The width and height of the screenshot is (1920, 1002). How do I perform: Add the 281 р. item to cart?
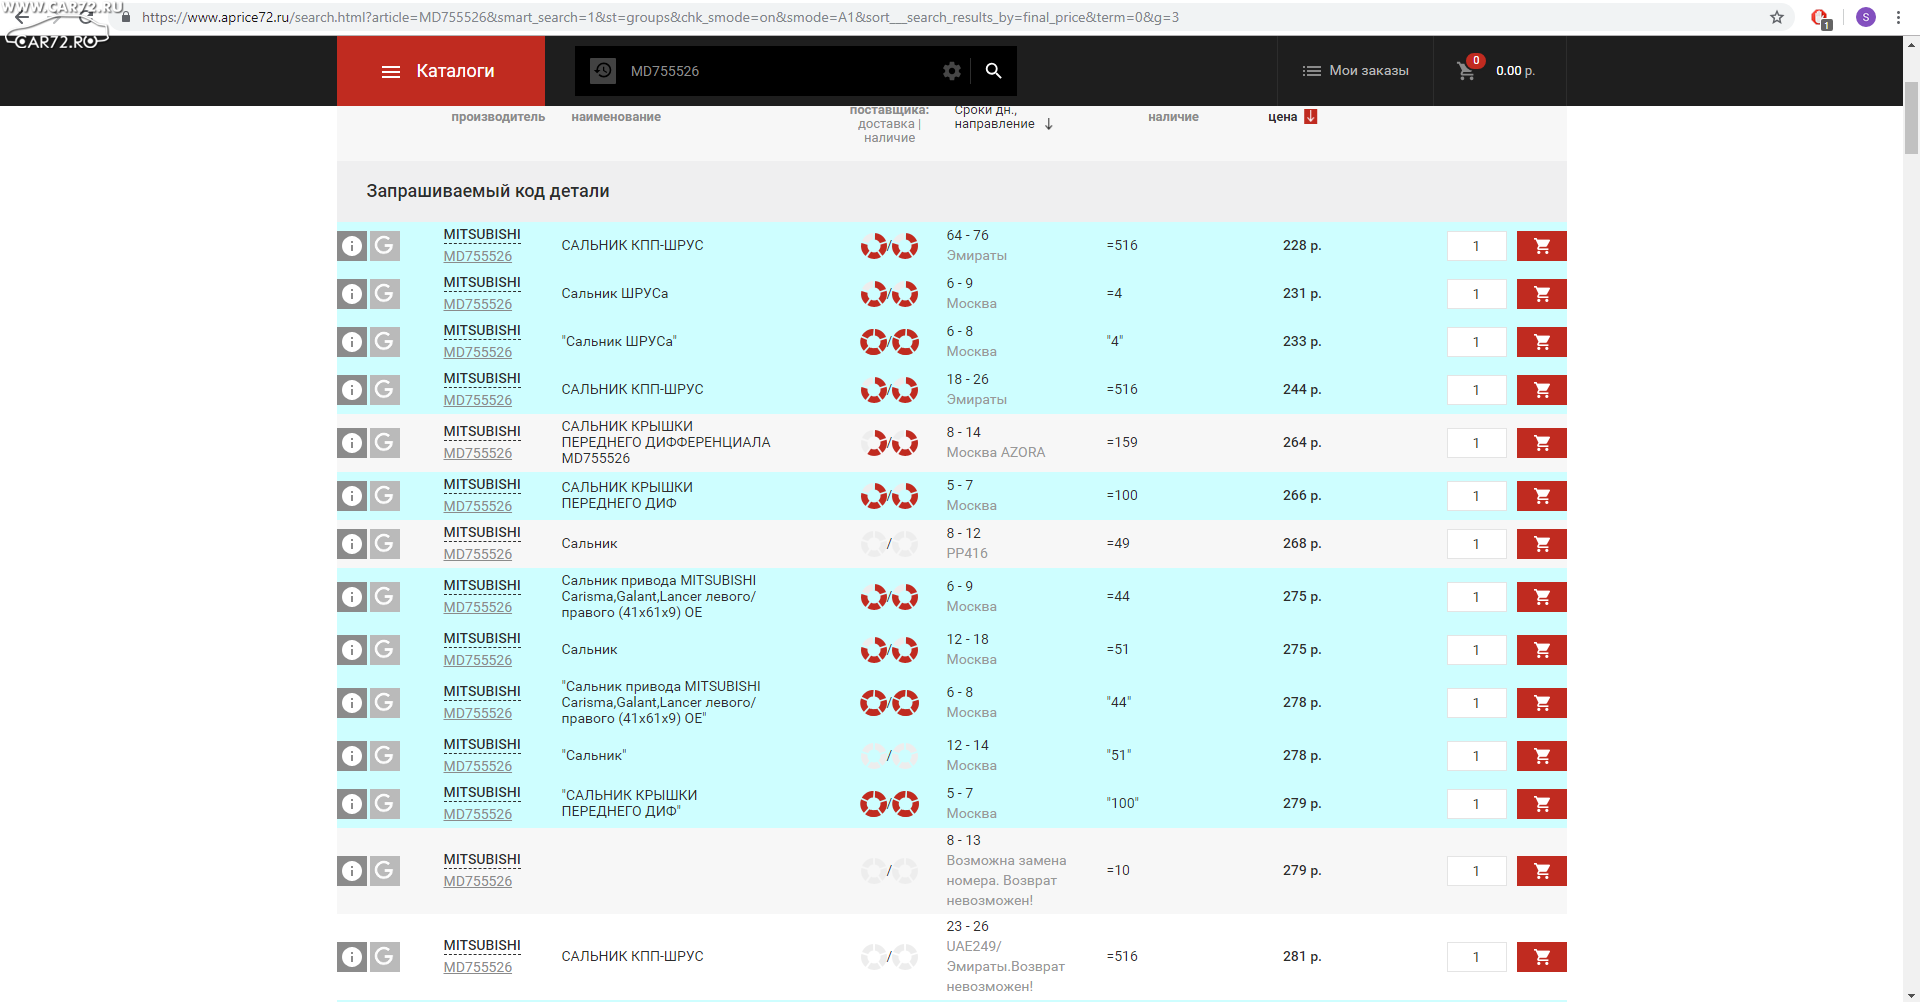point(1542,957)
